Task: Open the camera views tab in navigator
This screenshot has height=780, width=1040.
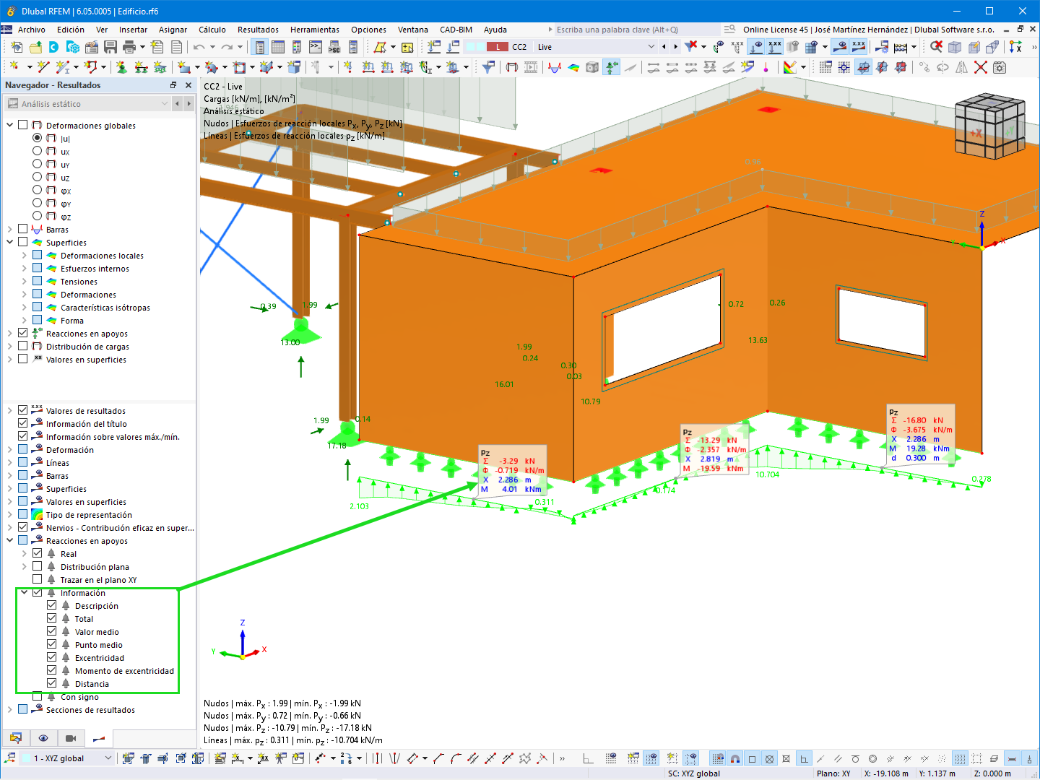Action: [71, 738]
